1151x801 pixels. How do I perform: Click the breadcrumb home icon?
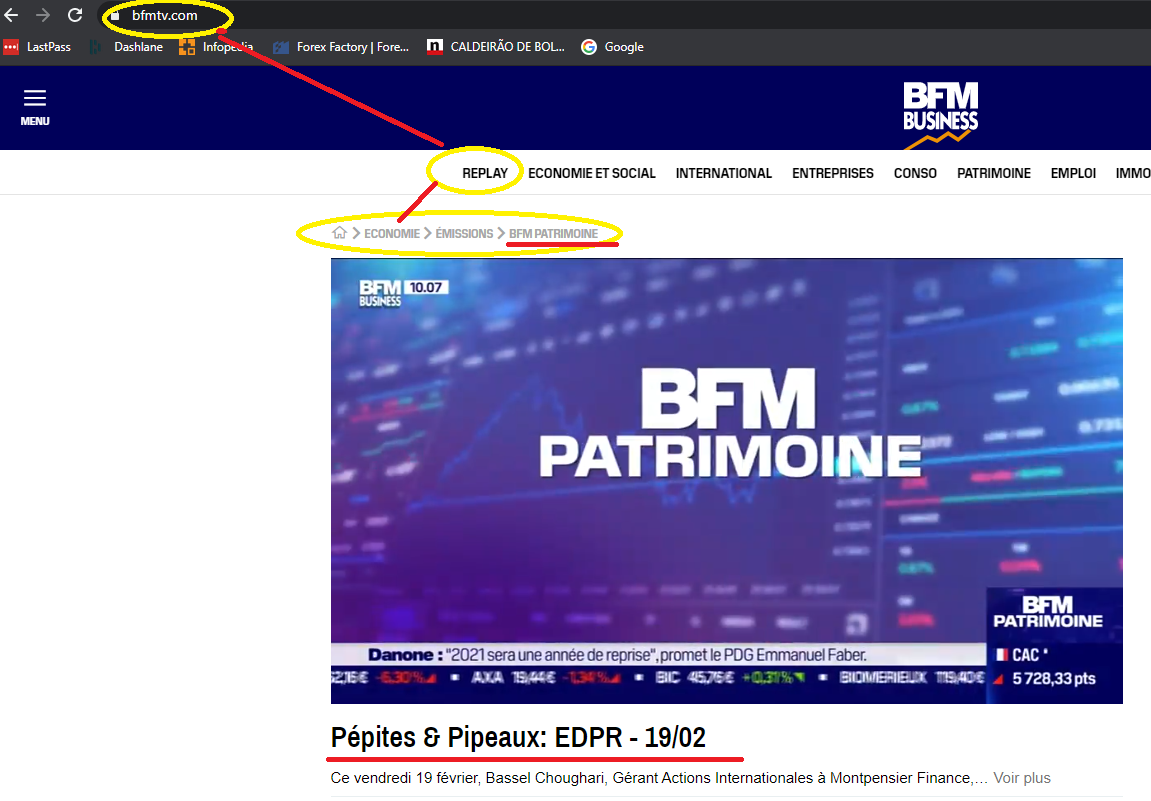(339, 233)
